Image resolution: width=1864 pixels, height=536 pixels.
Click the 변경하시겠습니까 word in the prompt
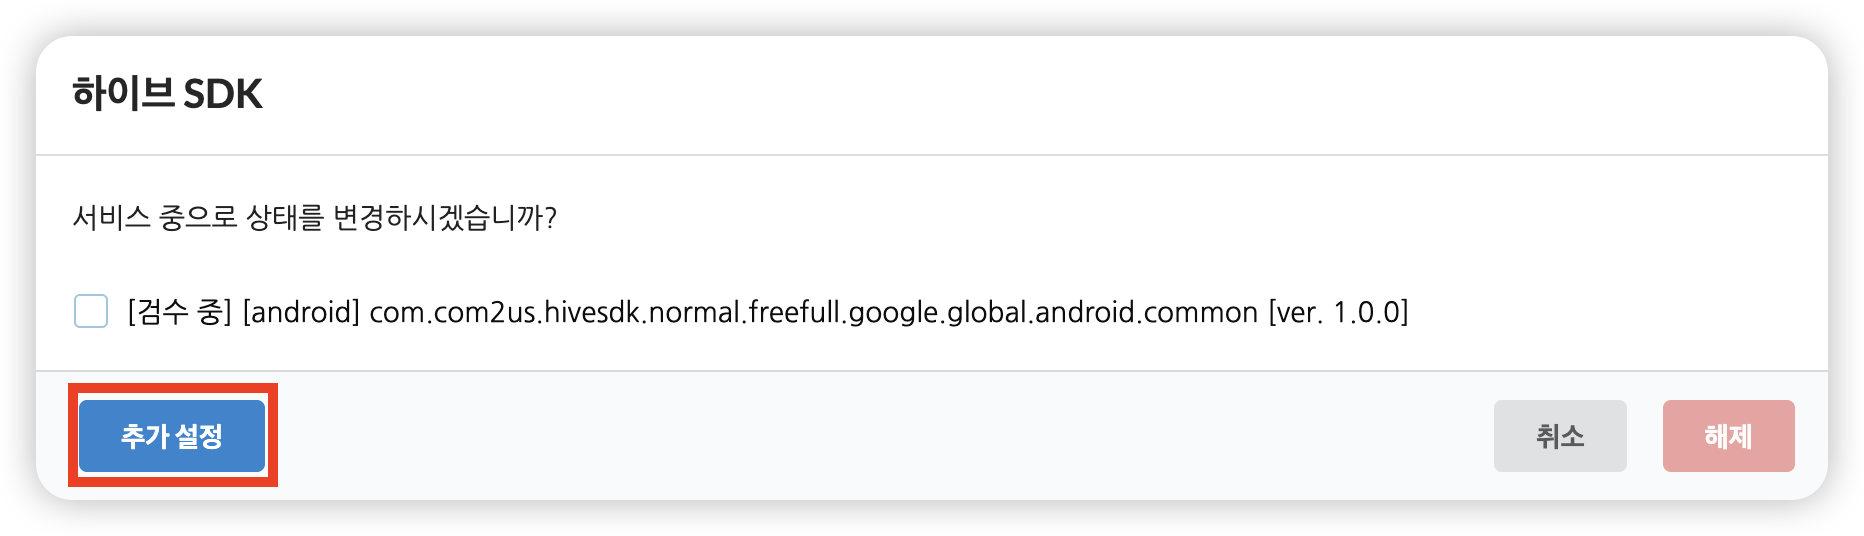pos(444,217)
